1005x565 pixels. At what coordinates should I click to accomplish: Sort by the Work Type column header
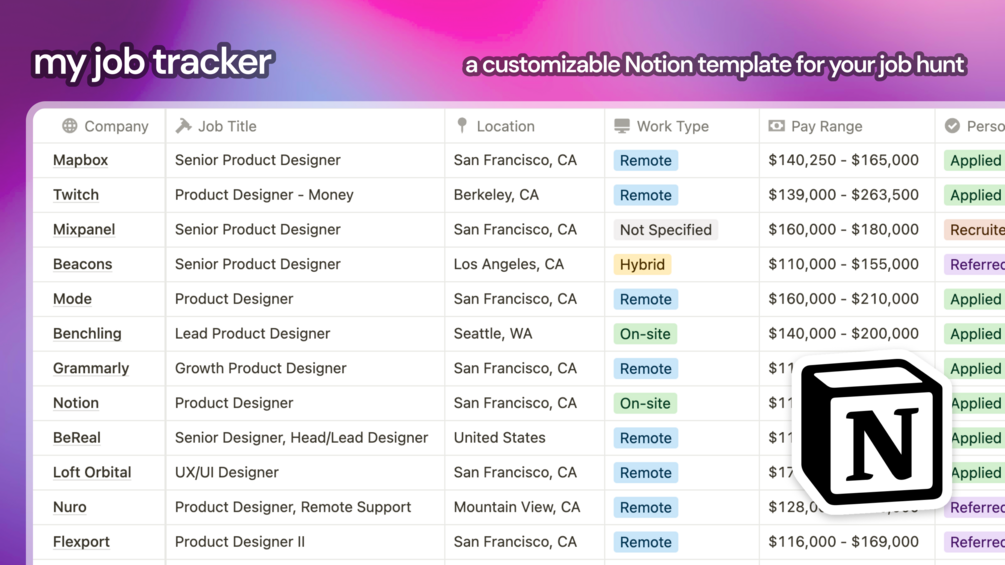(672, 126)
